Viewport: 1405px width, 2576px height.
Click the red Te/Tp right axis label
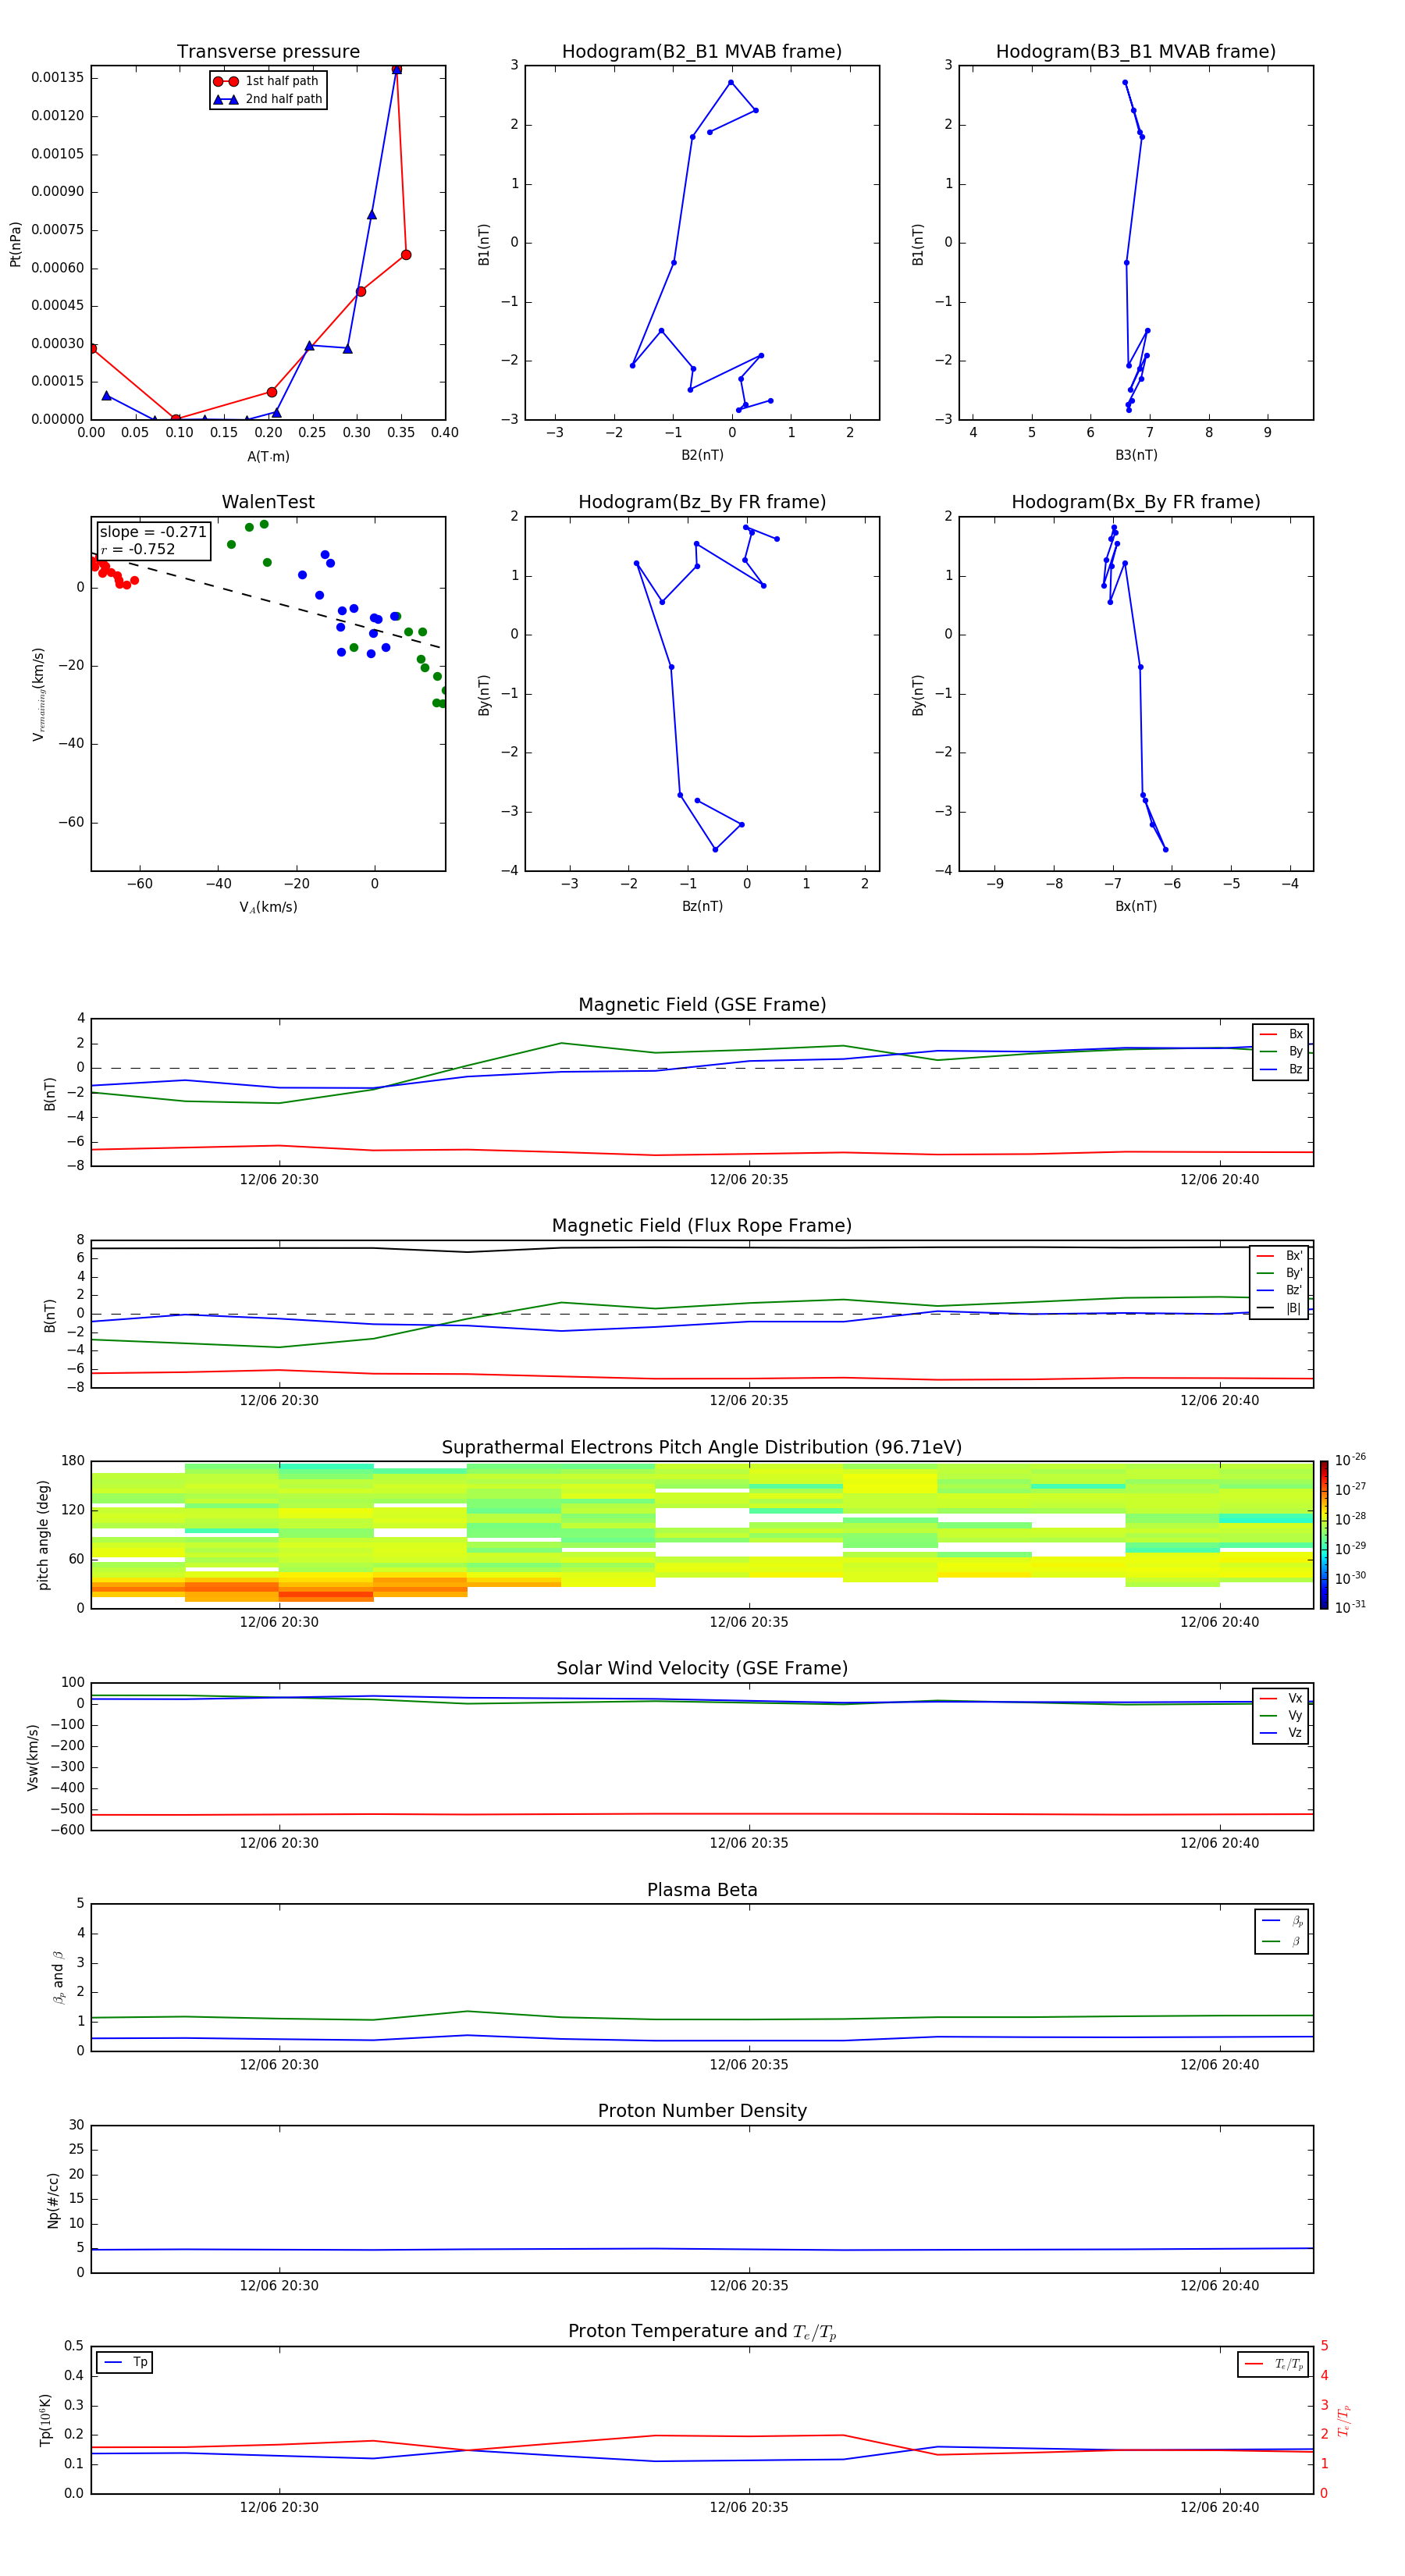click(x=1345, y=2420)
